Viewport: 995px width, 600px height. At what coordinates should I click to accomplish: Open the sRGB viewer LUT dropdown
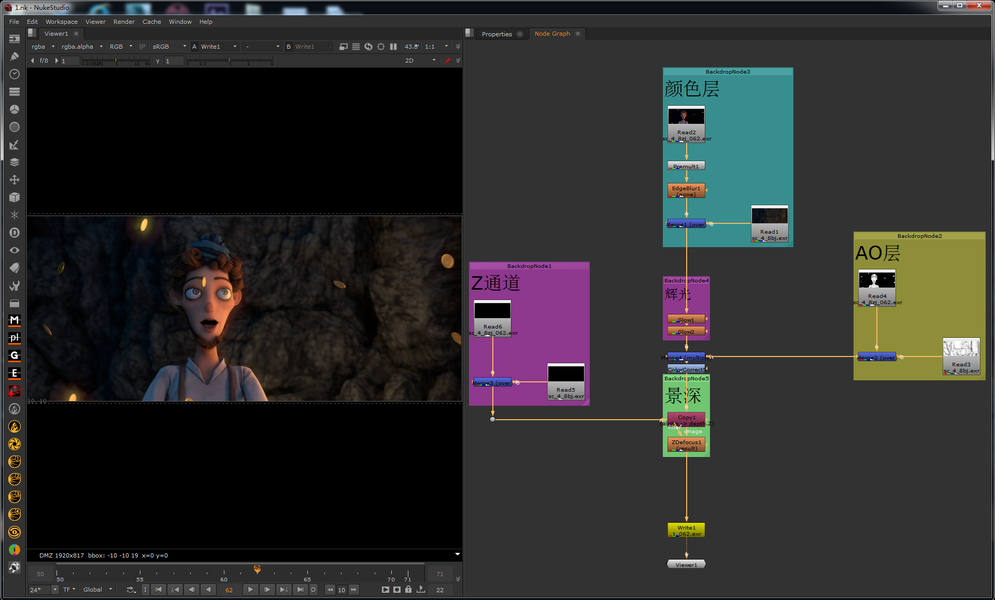coord(169,46)
